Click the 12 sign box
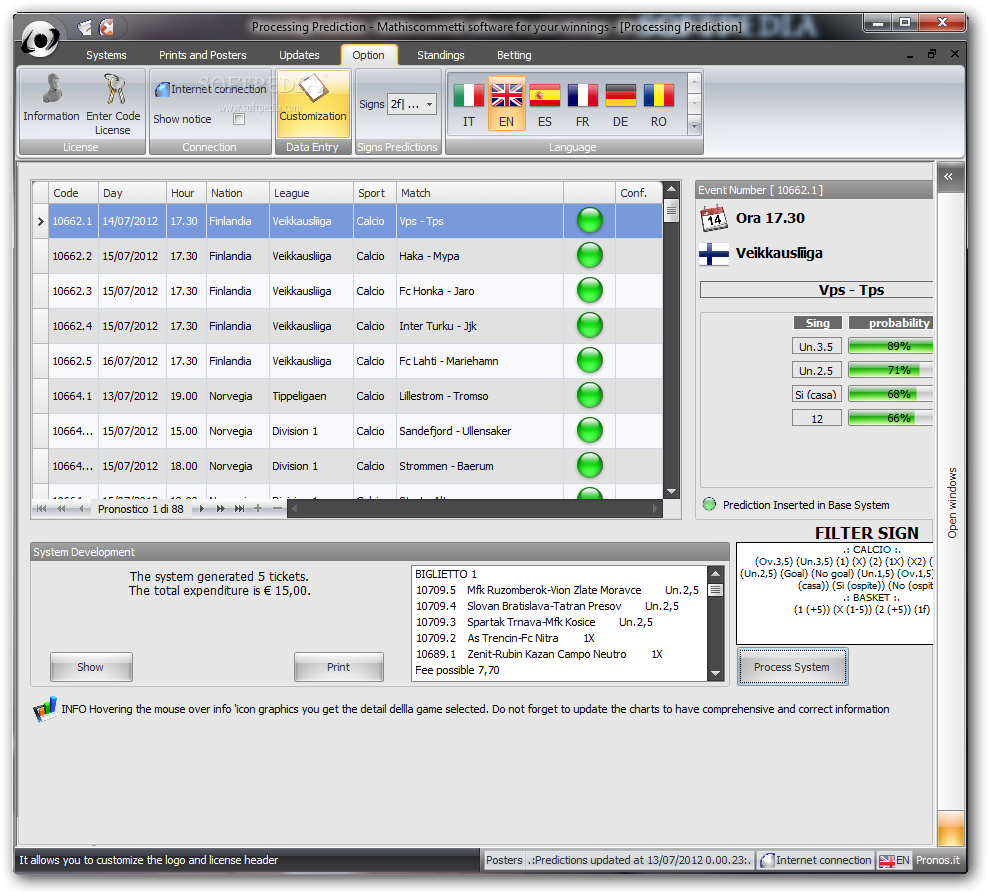Viewport: 989px width, 895px height. 816,418
